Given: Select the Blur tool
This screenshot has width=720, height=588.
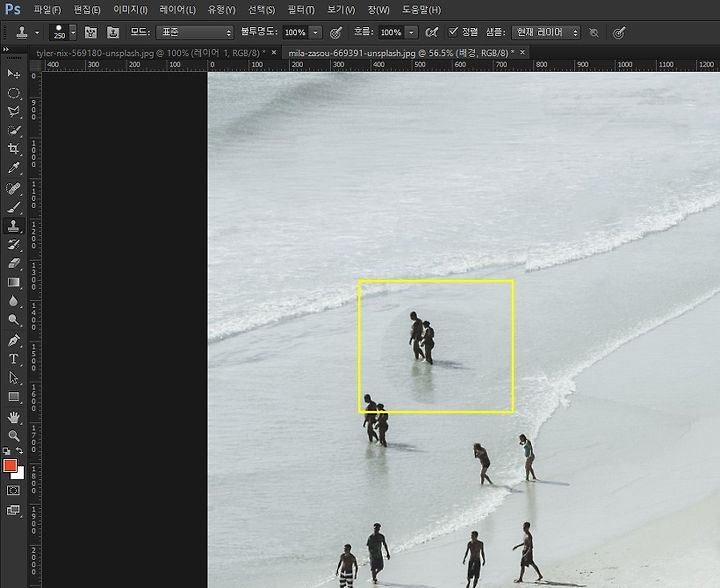Looking at the screenshot, I should point(14,301).
